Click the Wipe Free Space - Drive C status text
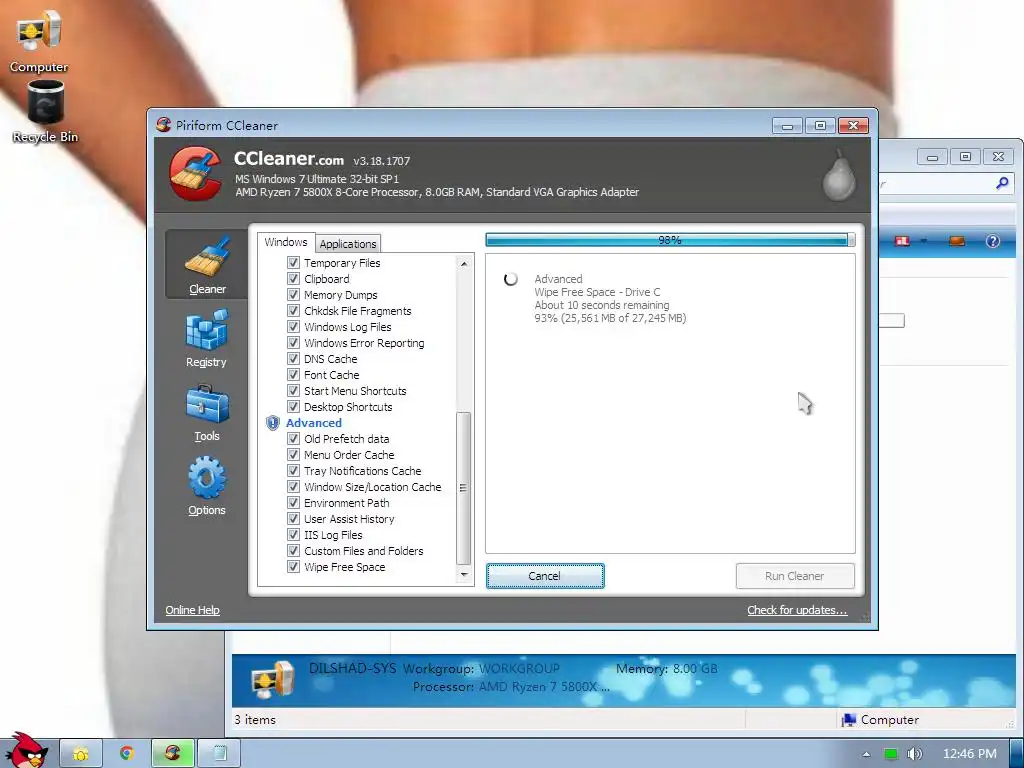The height and width of the screenshot is (768, 1024). [597, 292]
